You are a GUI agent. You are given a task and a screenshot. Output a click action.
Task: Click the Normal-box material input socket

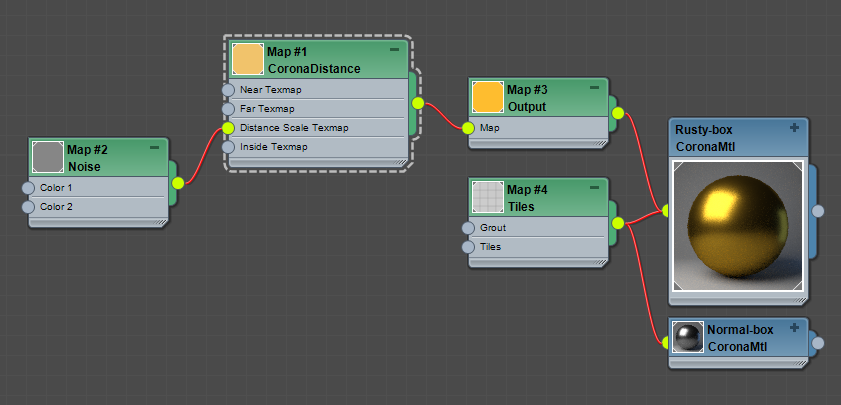pyautogui.click(x=666, y=342)
